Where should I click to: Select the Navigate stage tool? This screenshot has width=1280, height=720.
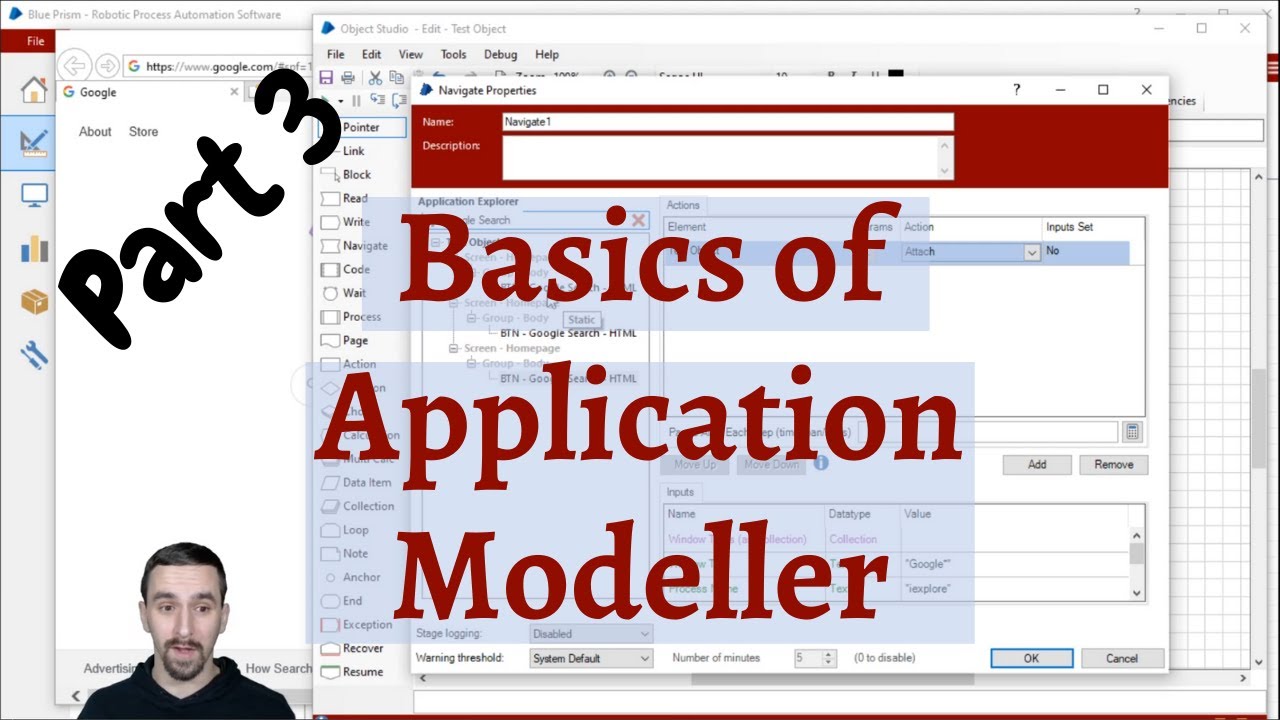point(354,246)
